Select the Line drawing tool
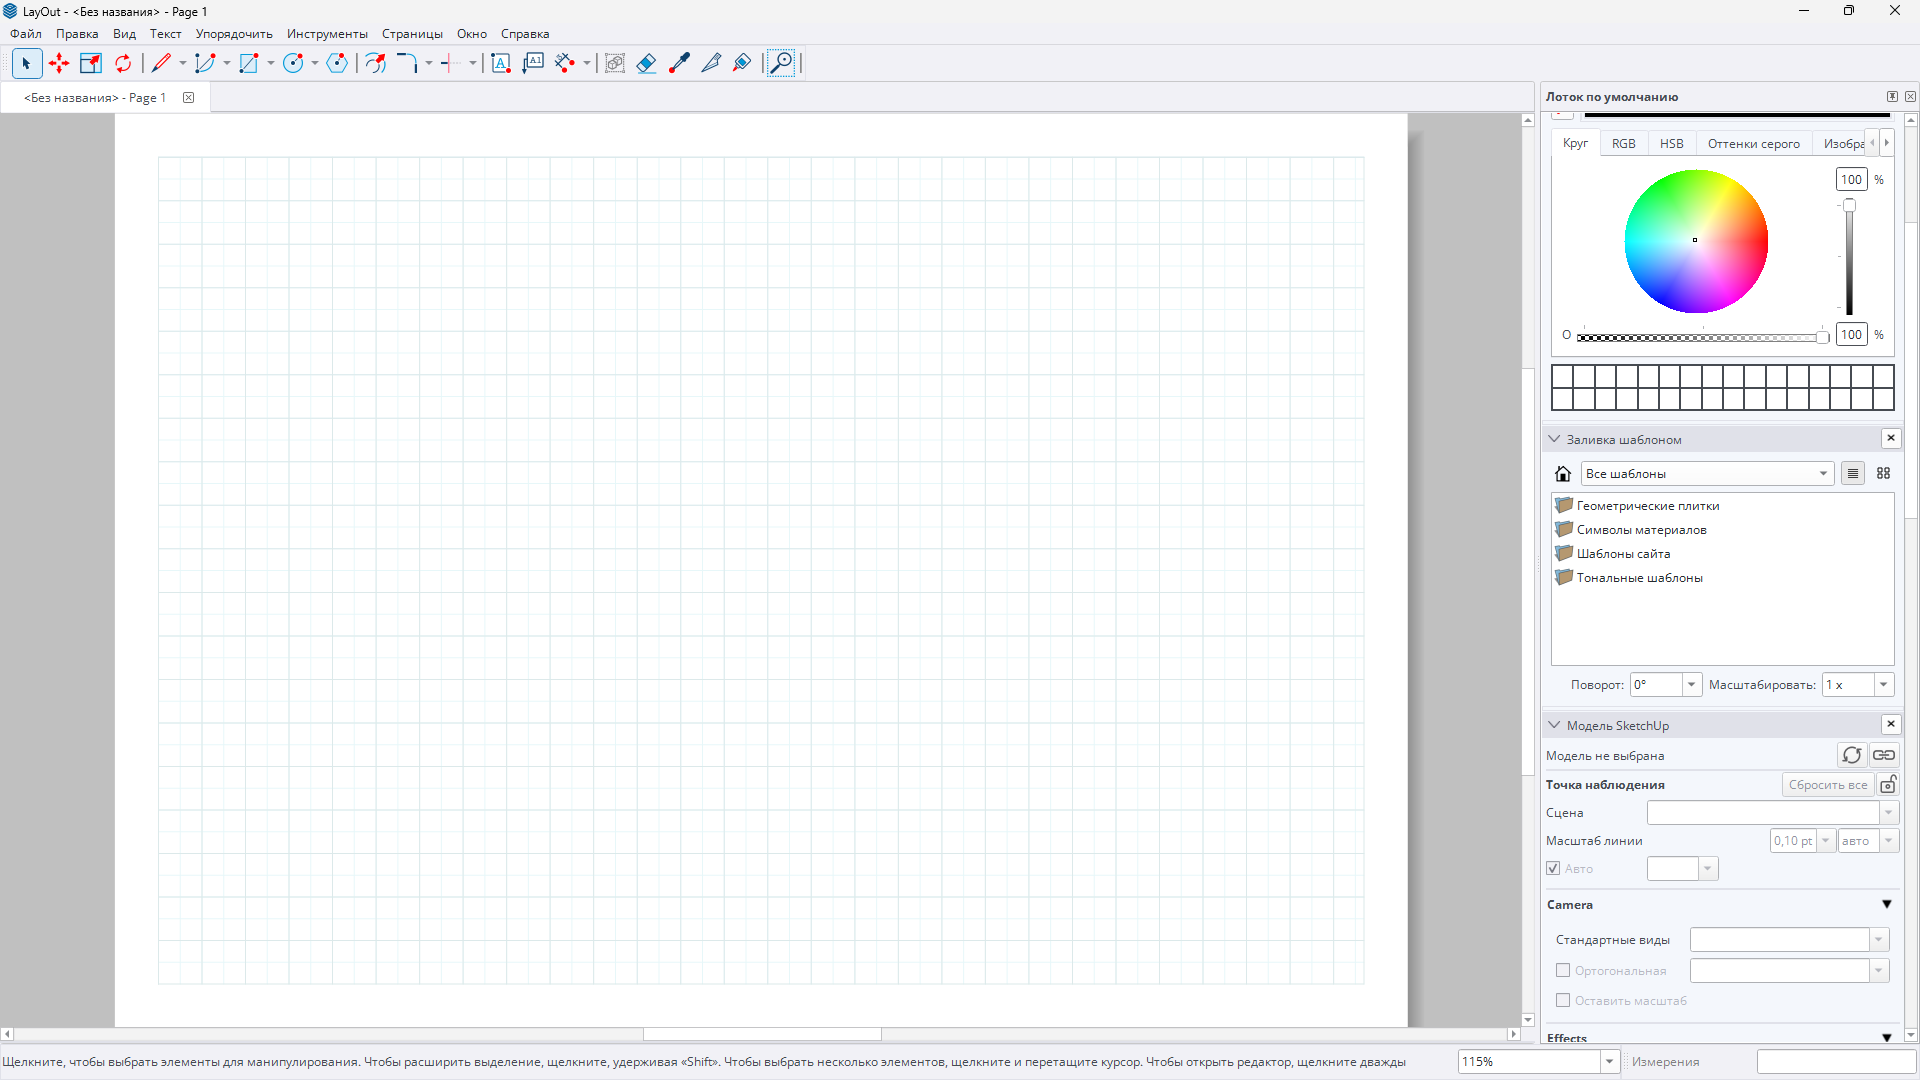The image size is (1920, 1080). pyautogui.click(x=161, y=63)
